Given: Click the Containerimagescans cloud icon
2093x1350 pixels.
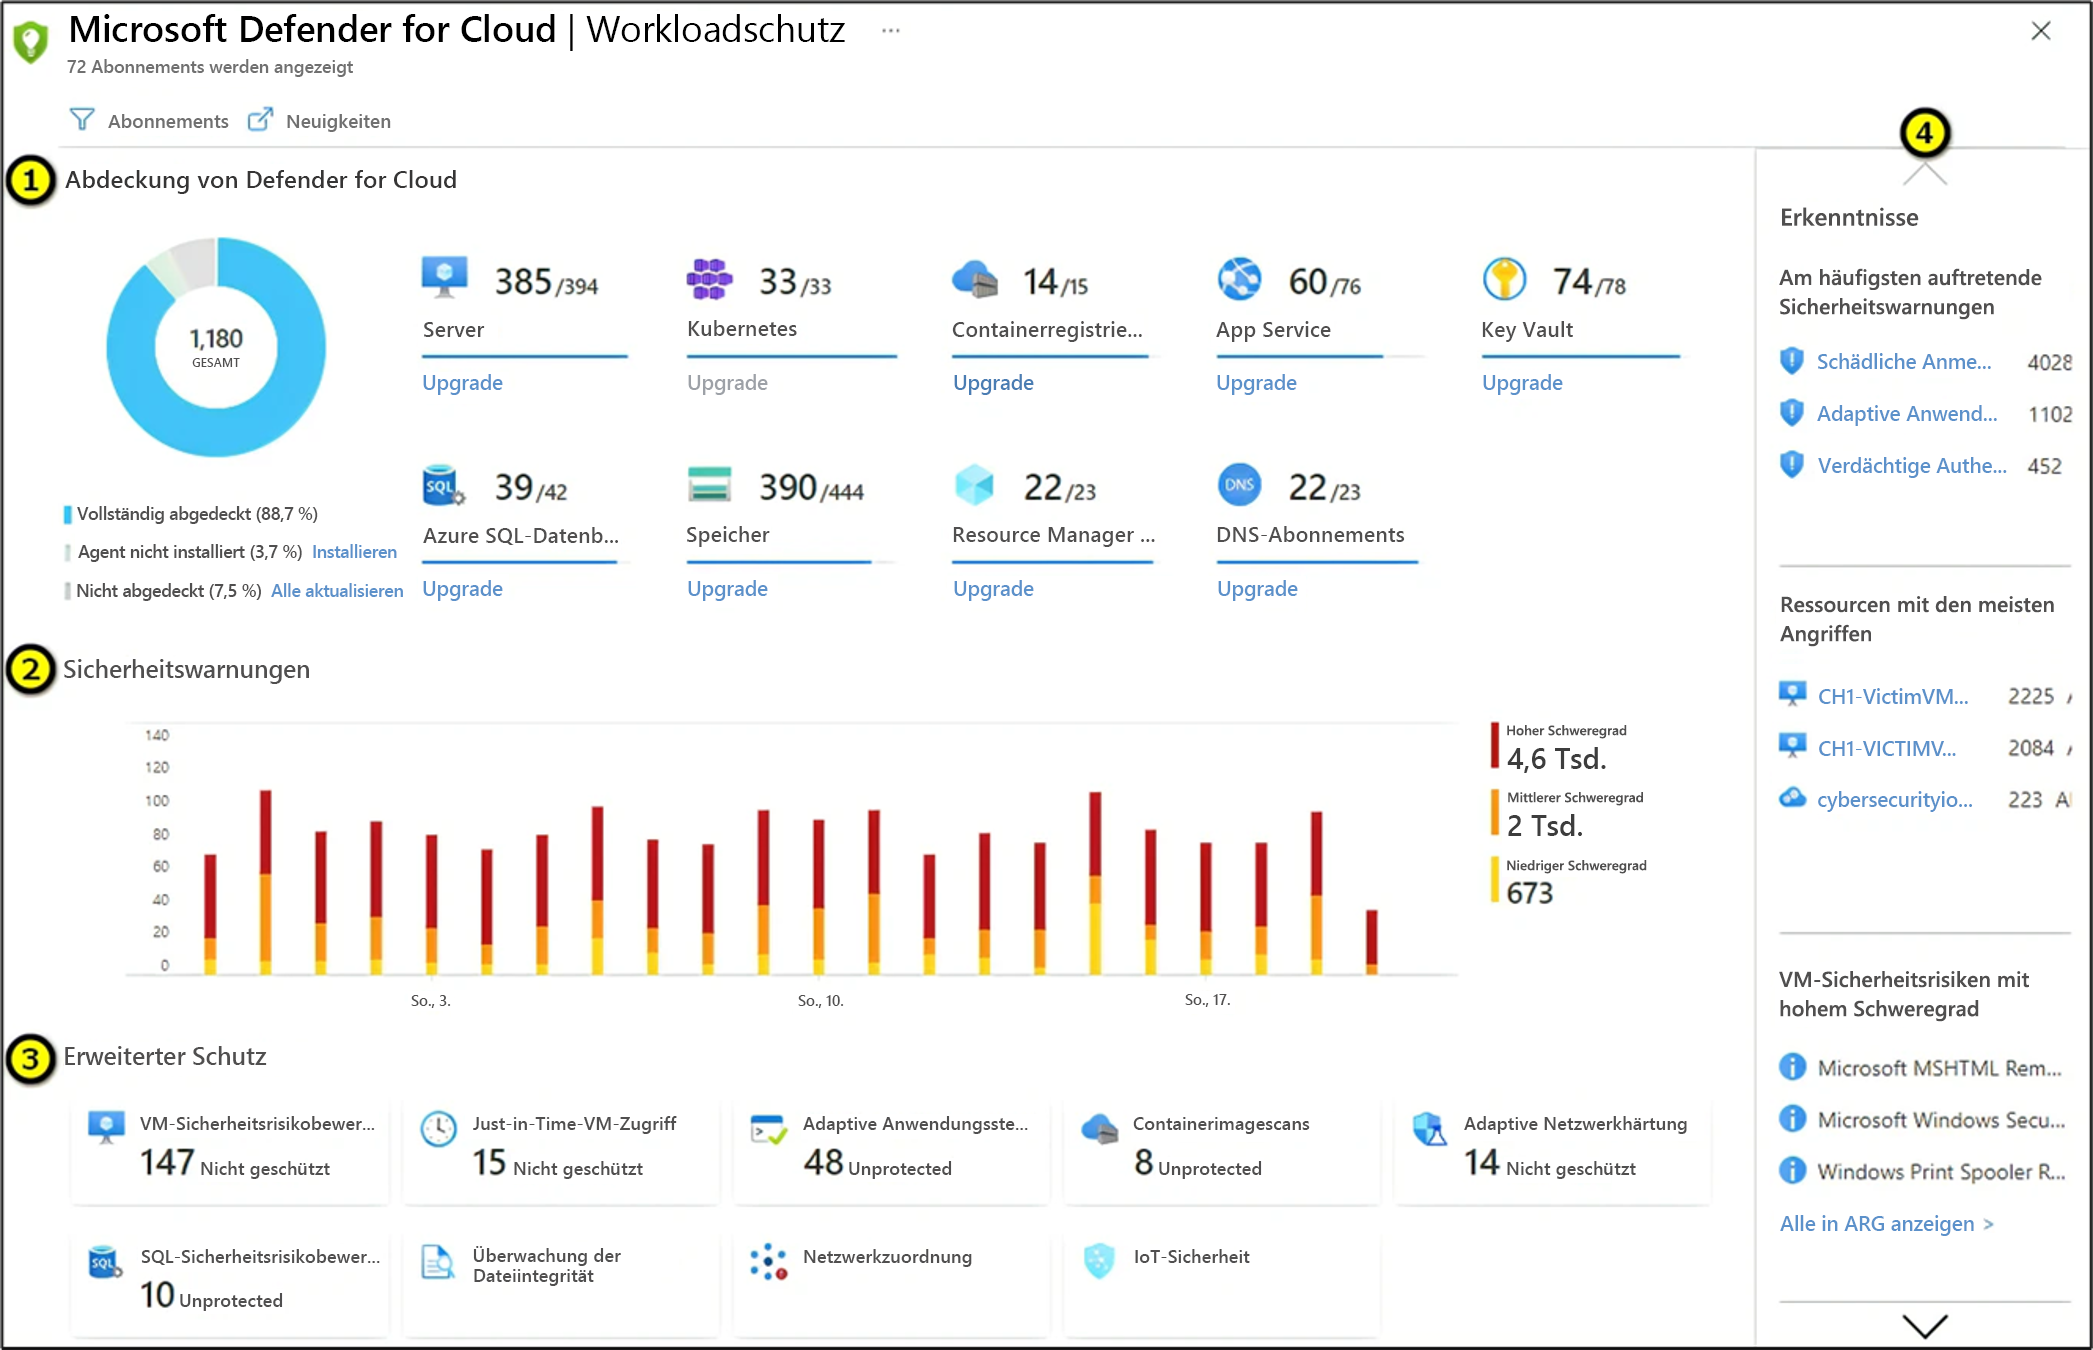Looking at the screenshot, I should [x=1100, y=1129].
